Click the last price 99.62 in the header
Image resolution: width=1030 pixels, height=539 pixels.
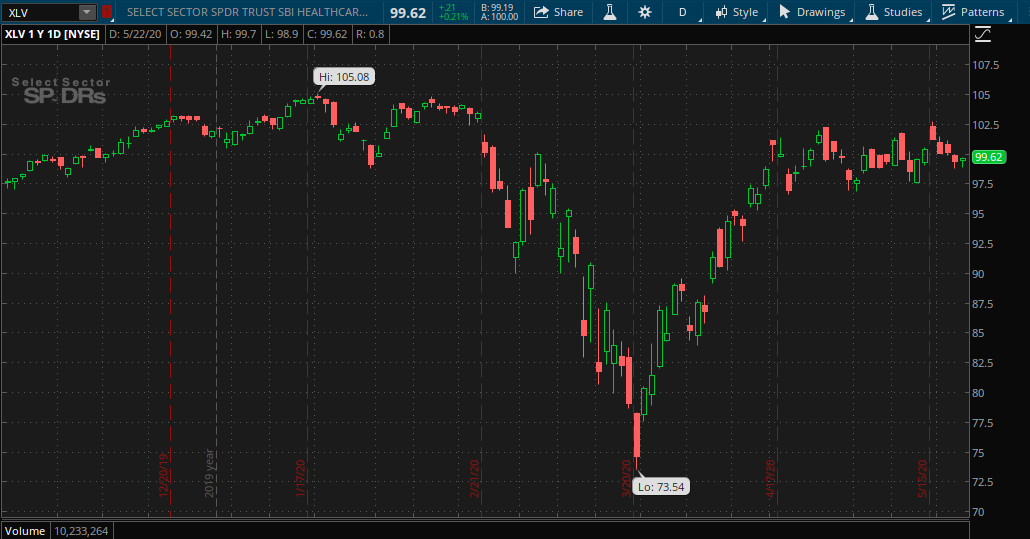click(408, 12)
